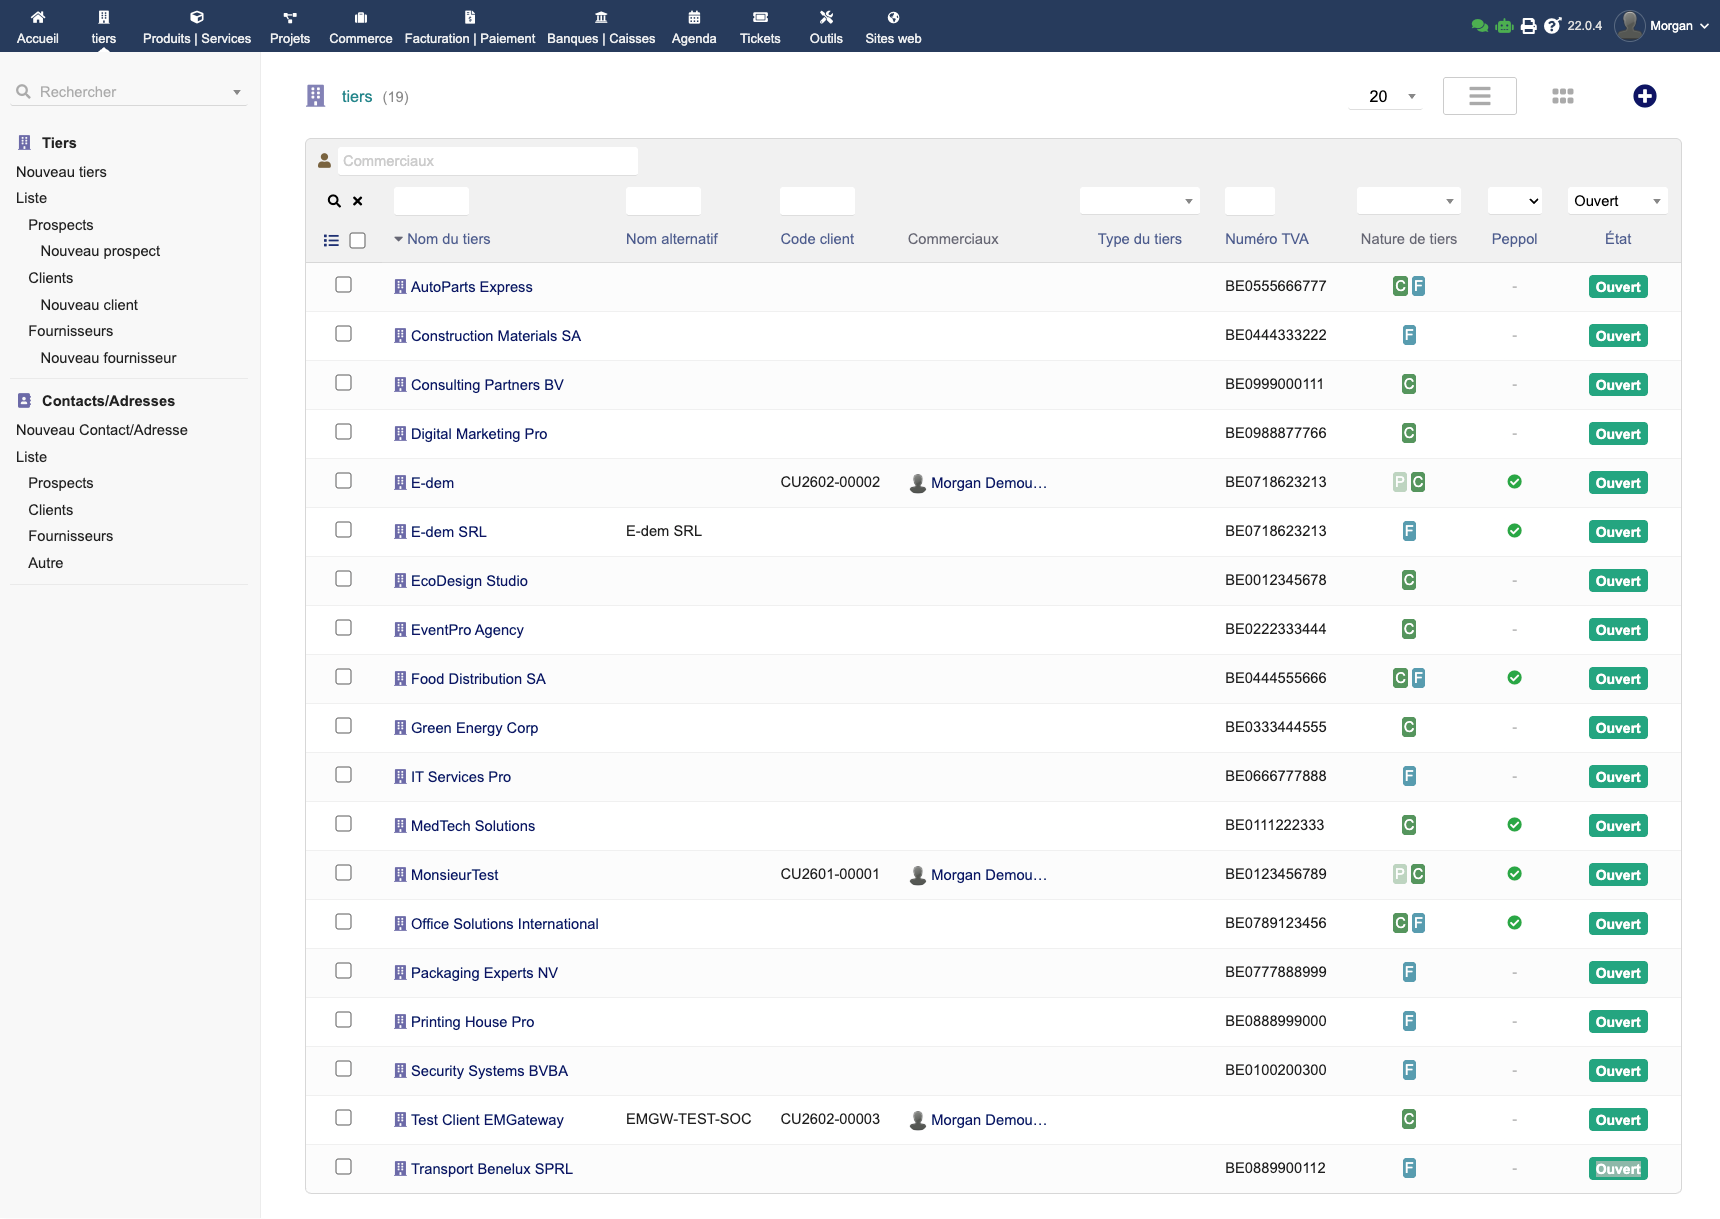Clear filters with the X icon

(x=357, y=201)
